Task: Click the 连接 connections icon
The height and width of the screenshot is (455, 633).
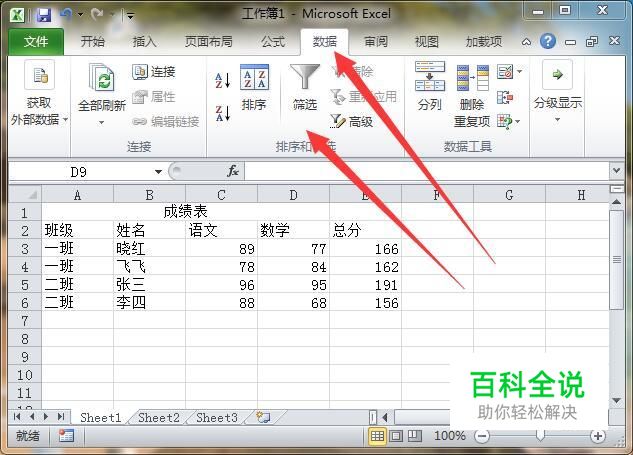Action: pos(140,72)
